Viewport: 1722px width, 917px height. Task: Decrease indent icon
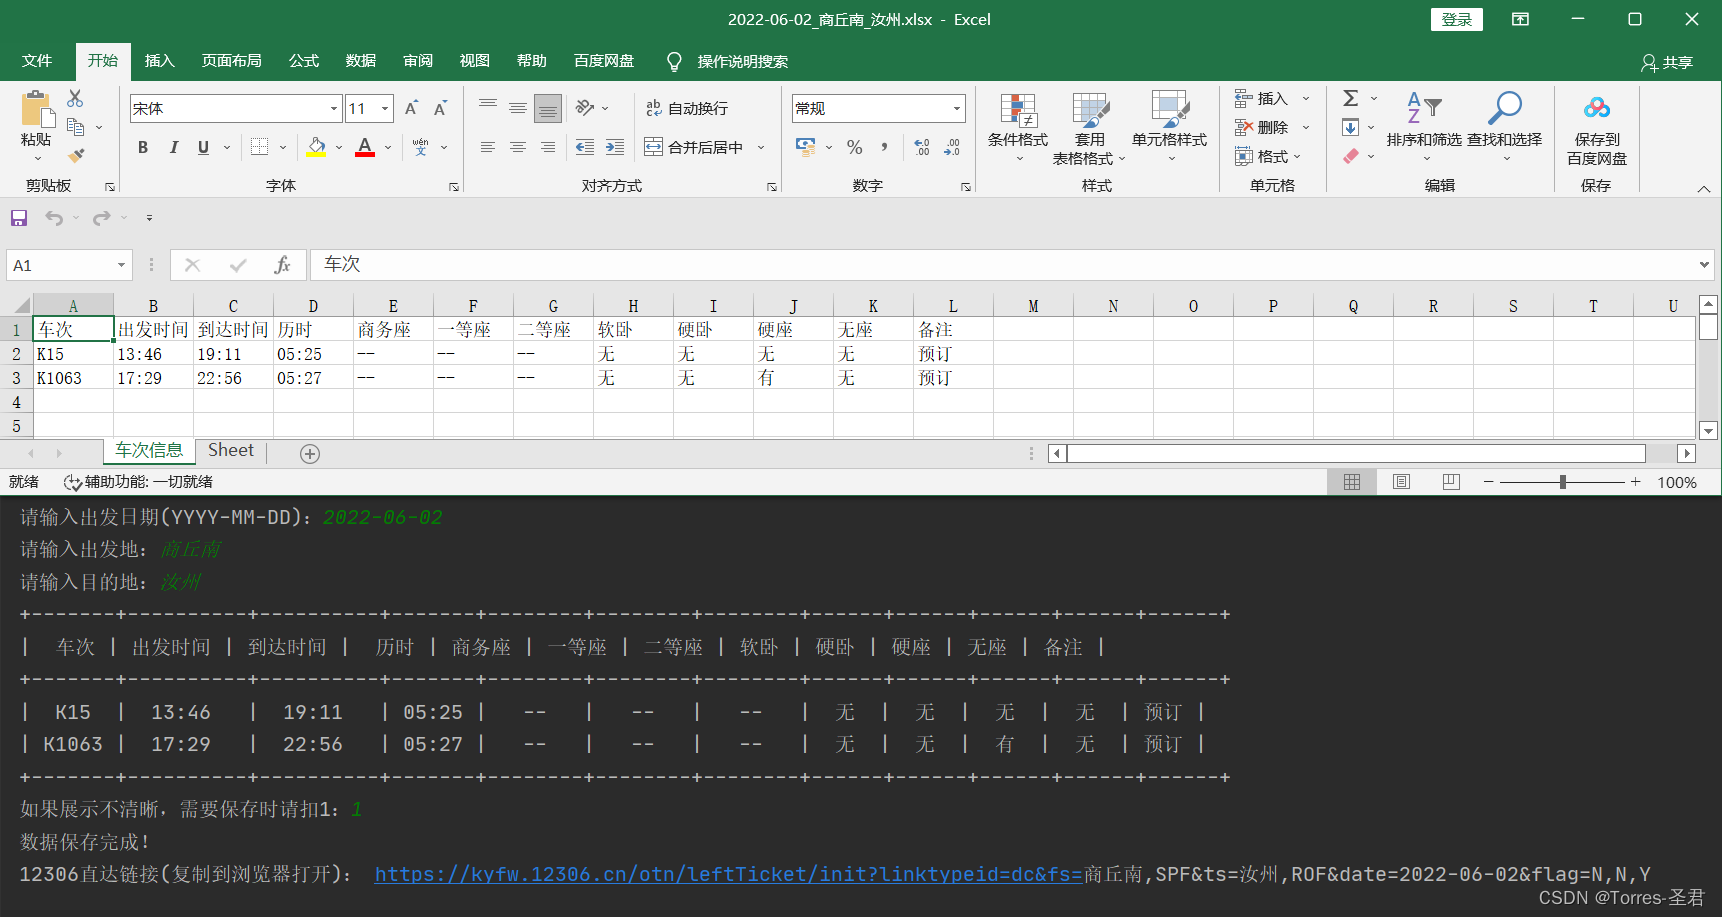(585, 147)
